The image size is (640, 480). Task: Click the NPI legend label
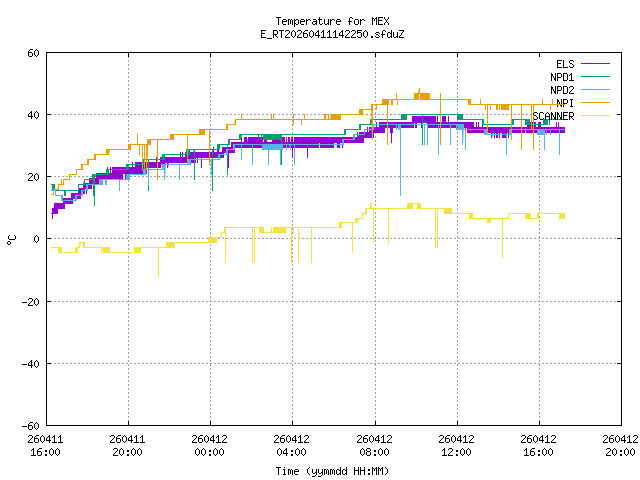click(x=565, y=103)
